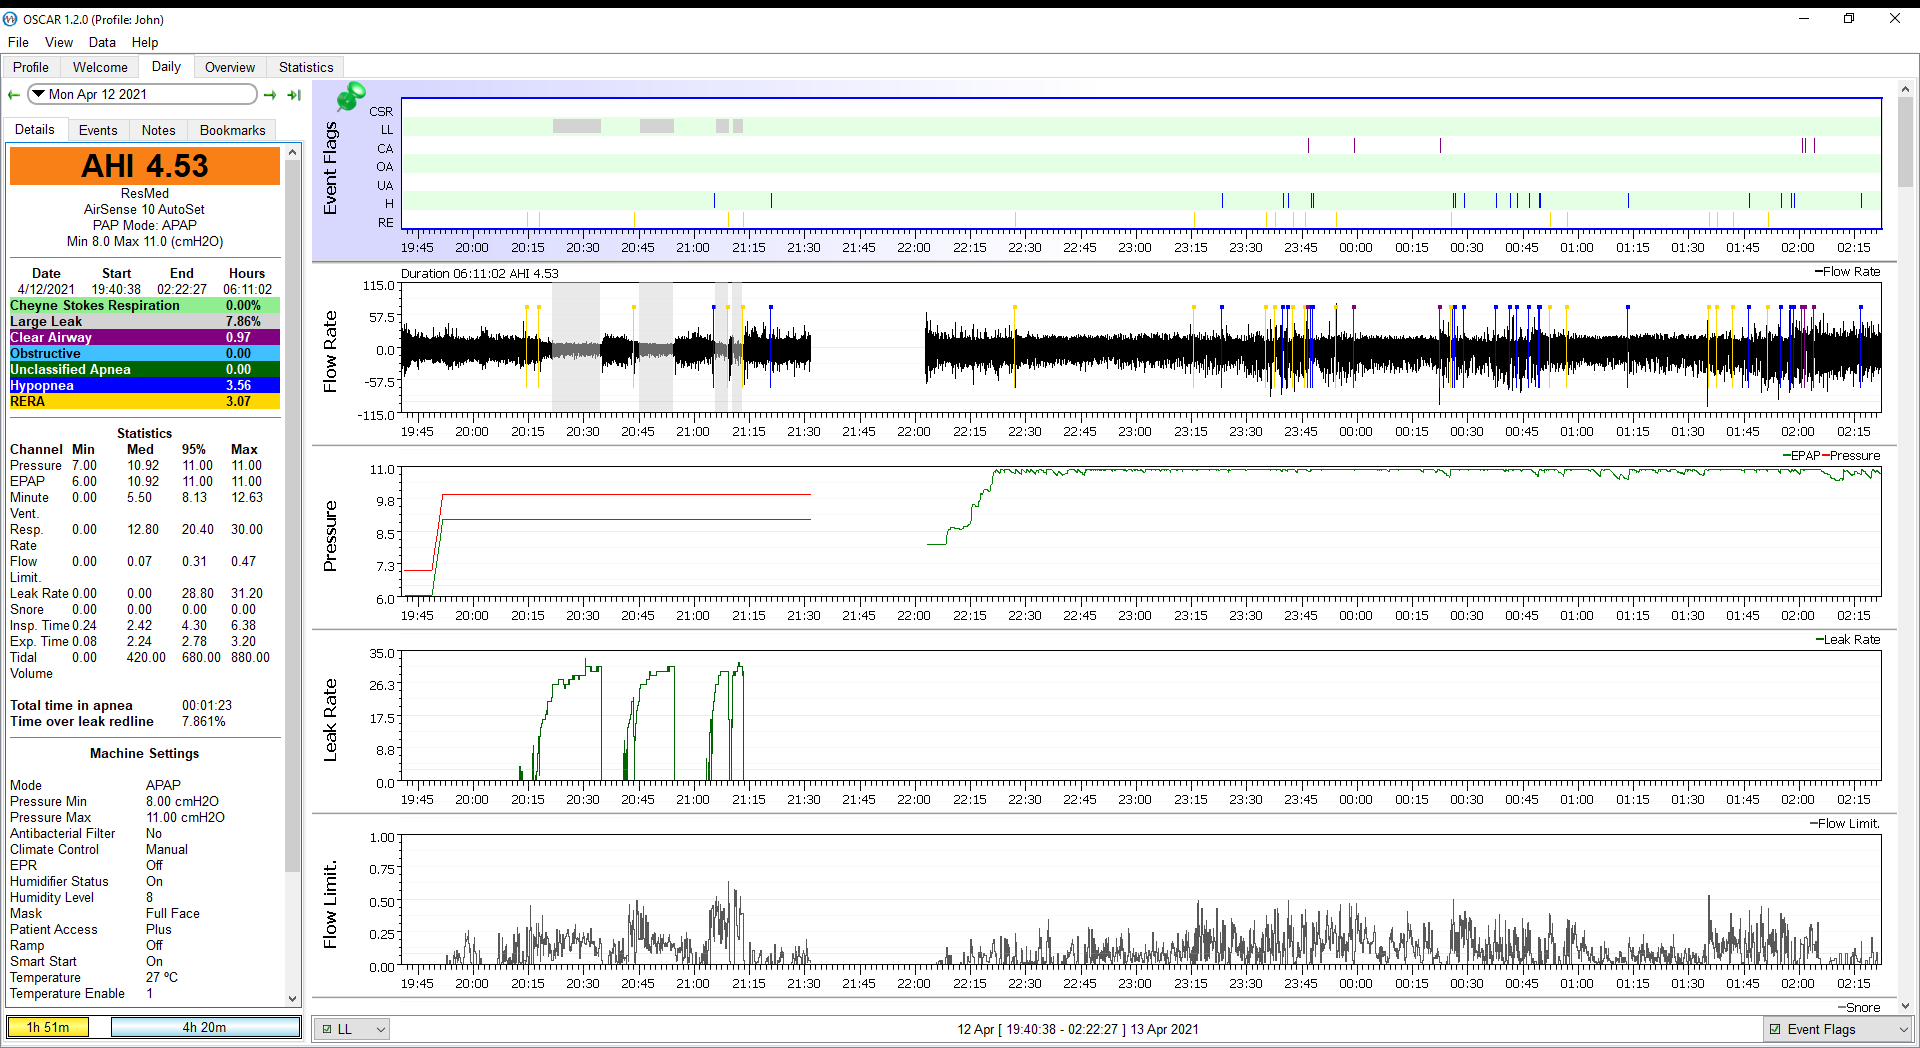Click the RERA yellow row
The width and height of the screenshot is (1920, 1048).
tap(145, 401)
